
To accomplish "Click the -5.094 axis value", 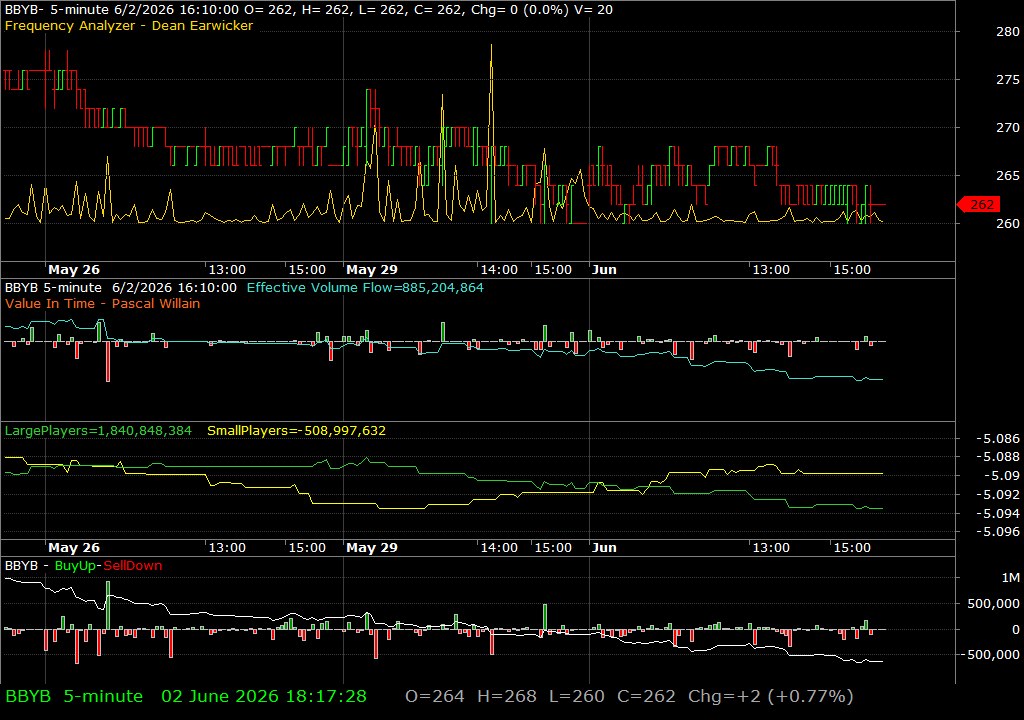I will 997,514.
